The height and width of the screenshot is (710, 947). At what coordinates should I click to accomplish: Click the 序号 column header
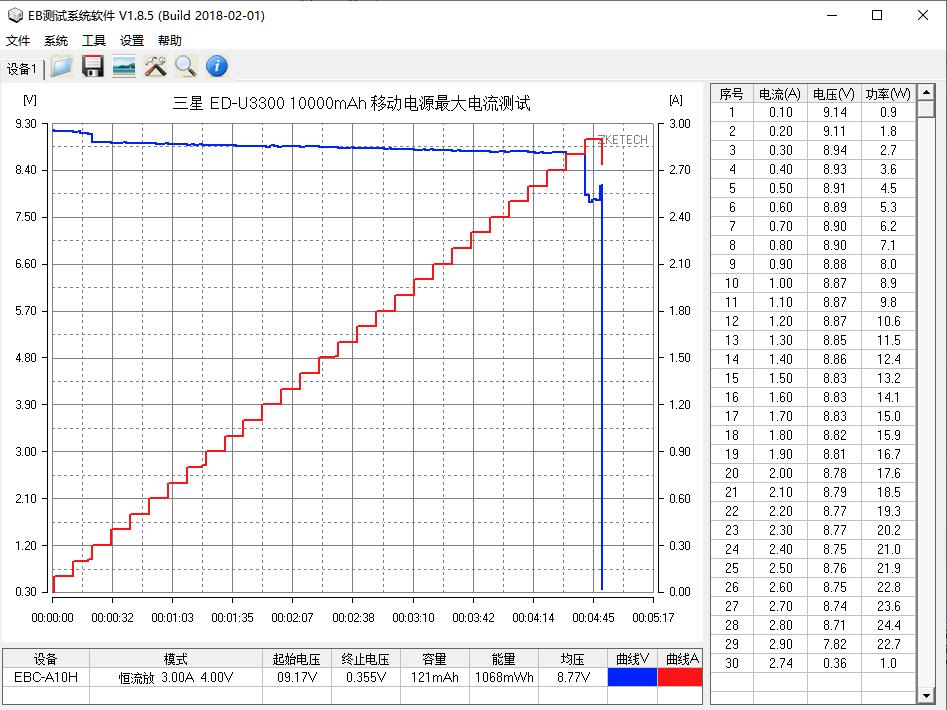tap(731, 94)
